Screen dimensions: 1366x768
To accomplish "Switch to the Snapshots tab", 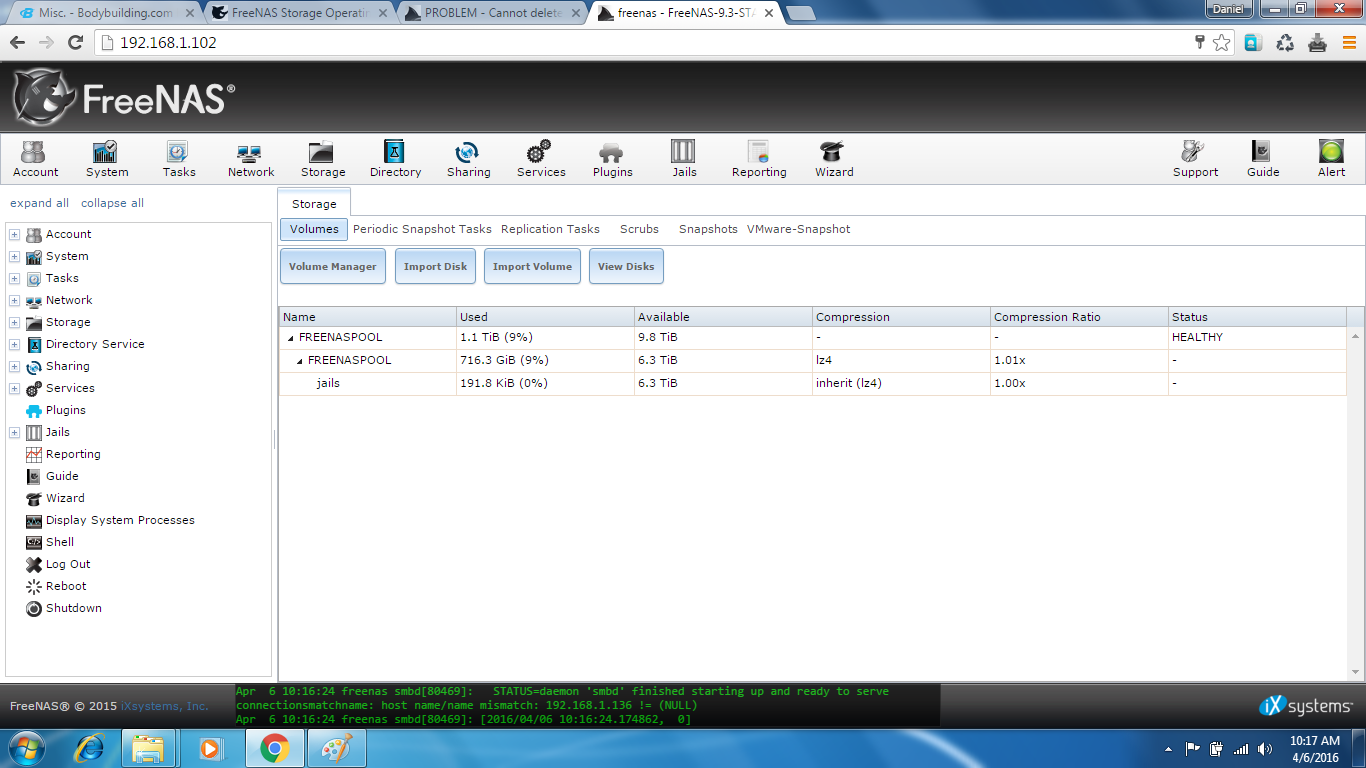I will [708, 229].
